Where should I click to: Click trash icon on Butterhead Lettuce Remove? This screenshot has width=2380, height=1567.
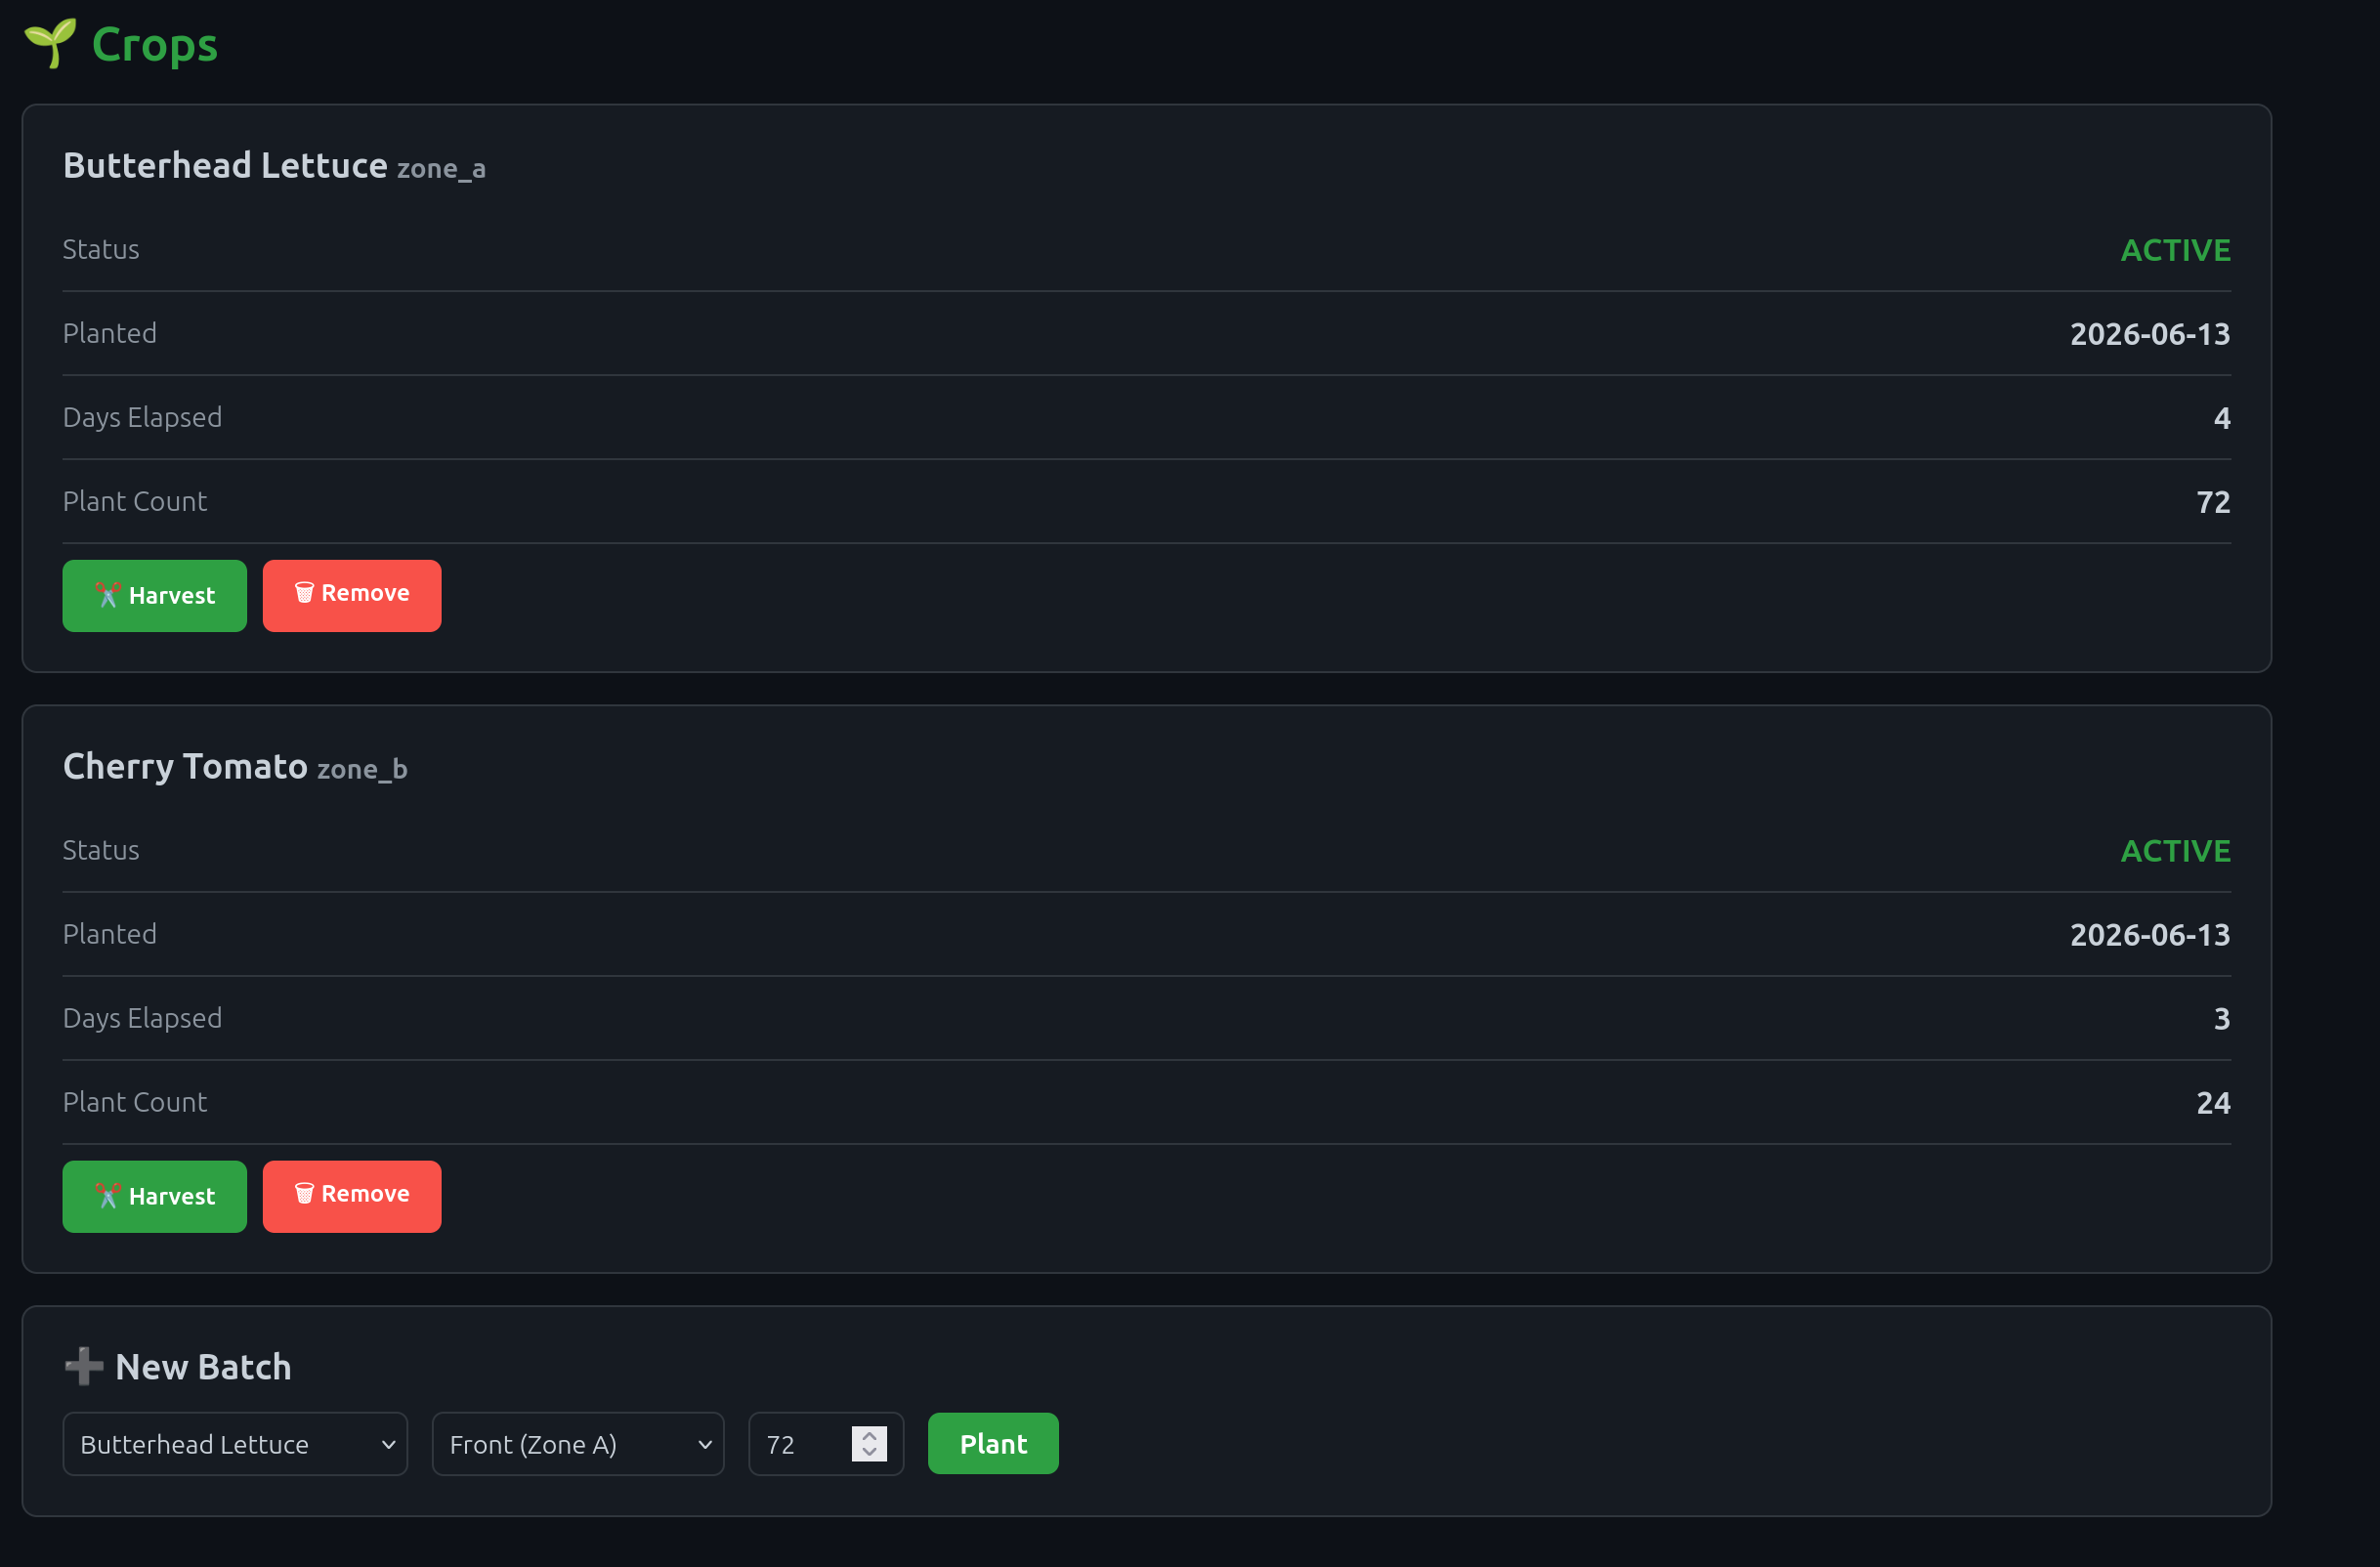pyautogui.click(x=304, y=593)
